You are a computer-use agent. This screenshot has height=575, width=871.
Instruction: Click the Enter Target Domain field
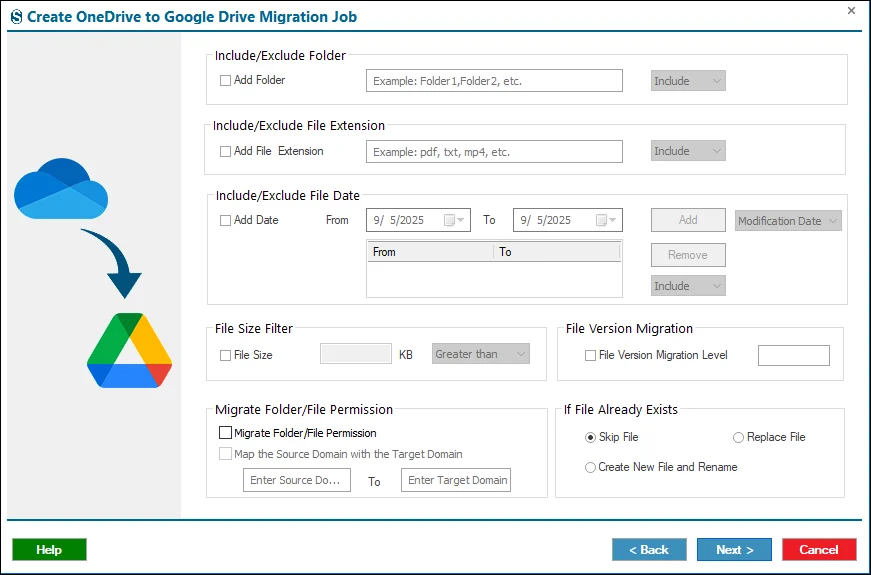point(456,480)
